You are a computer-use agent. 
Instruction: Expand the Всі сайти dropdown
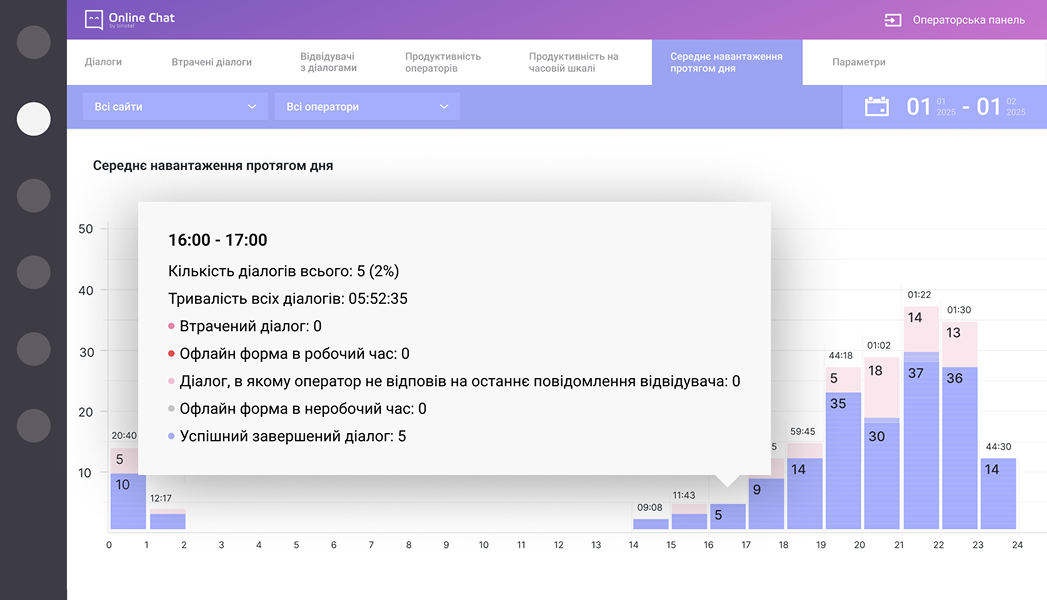[x=175, y=107]
